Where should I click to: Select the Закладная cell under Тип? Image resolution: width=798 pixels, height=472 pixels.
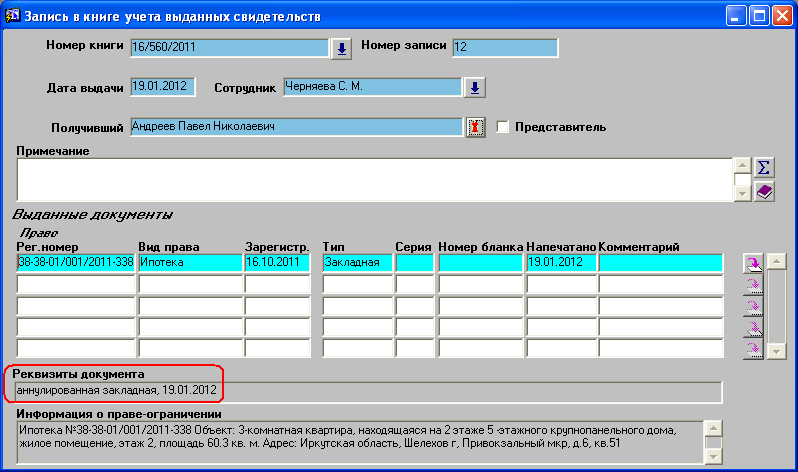pos(358,263)
